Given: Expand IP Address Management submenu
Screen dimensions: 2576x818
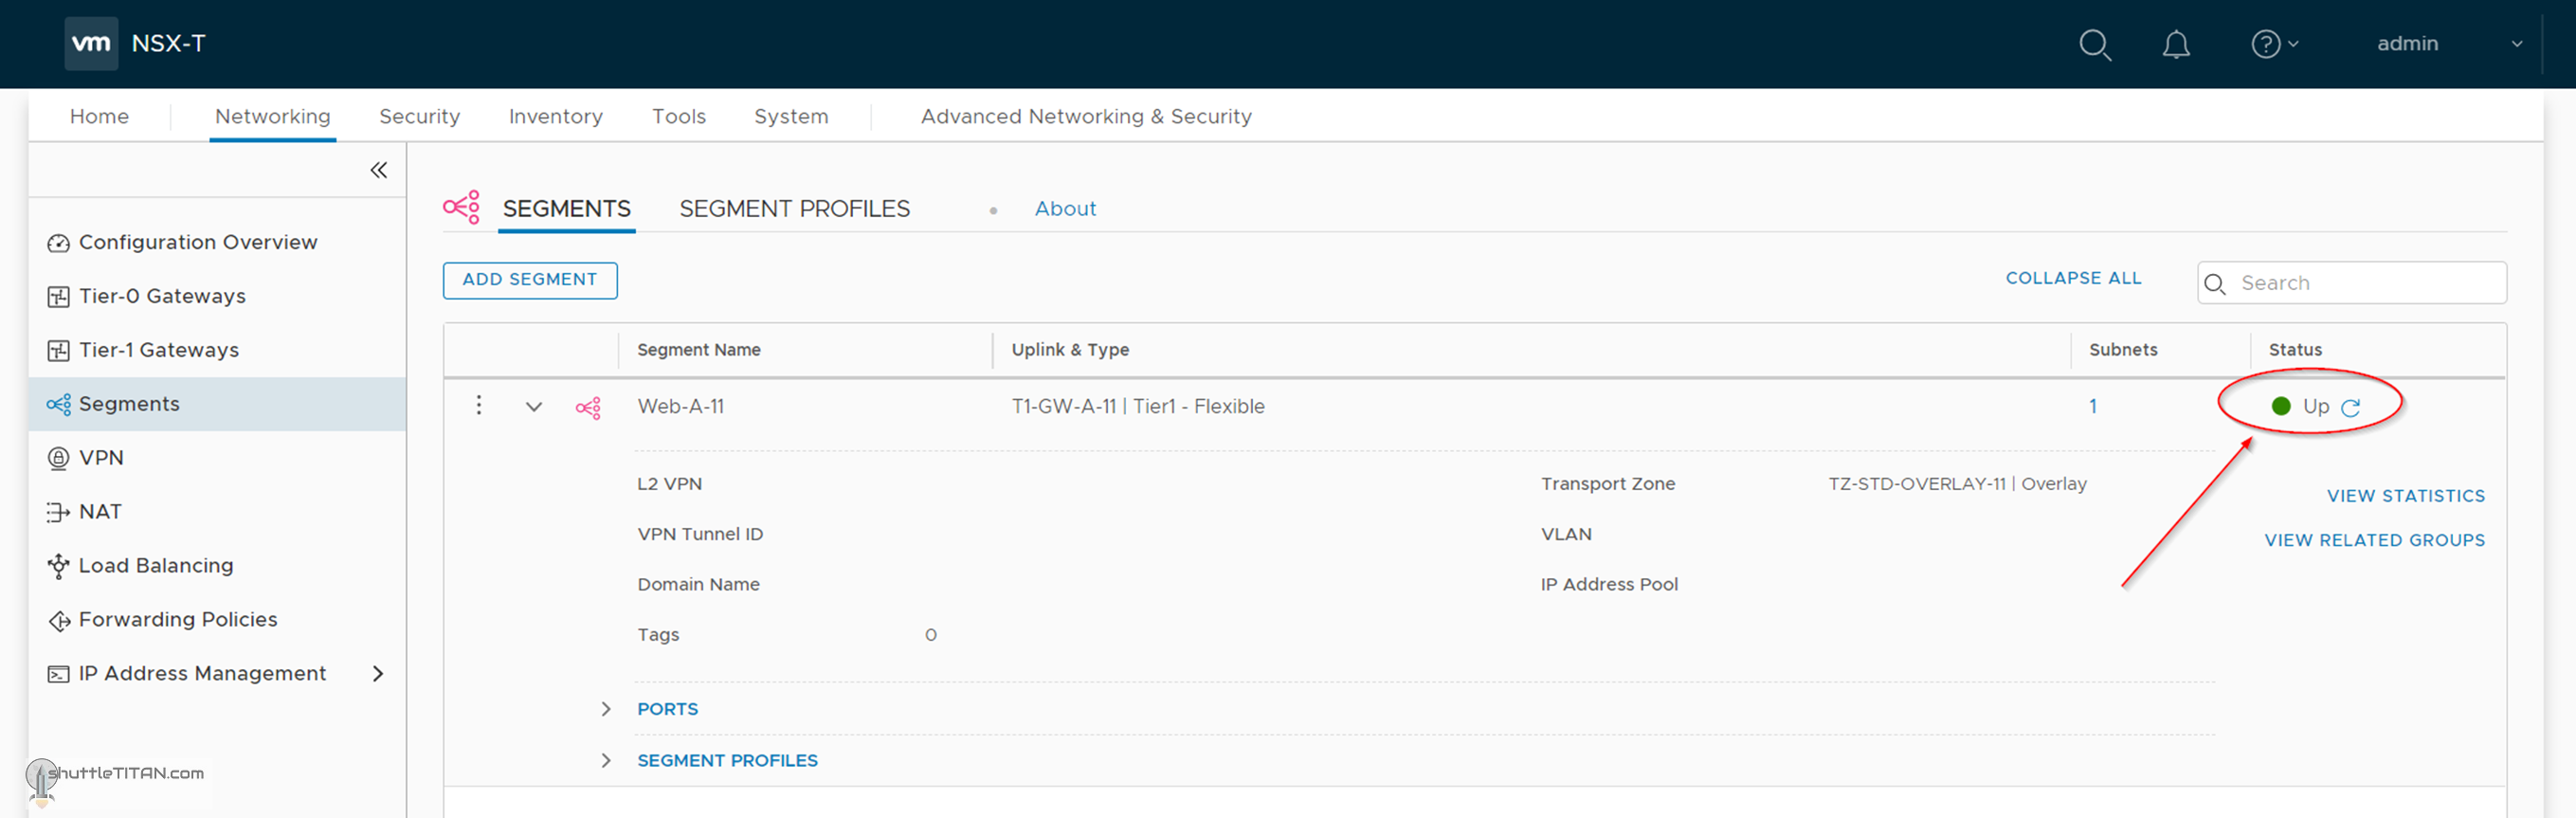Looking at the screenshot, I should [x=378, y=674].
